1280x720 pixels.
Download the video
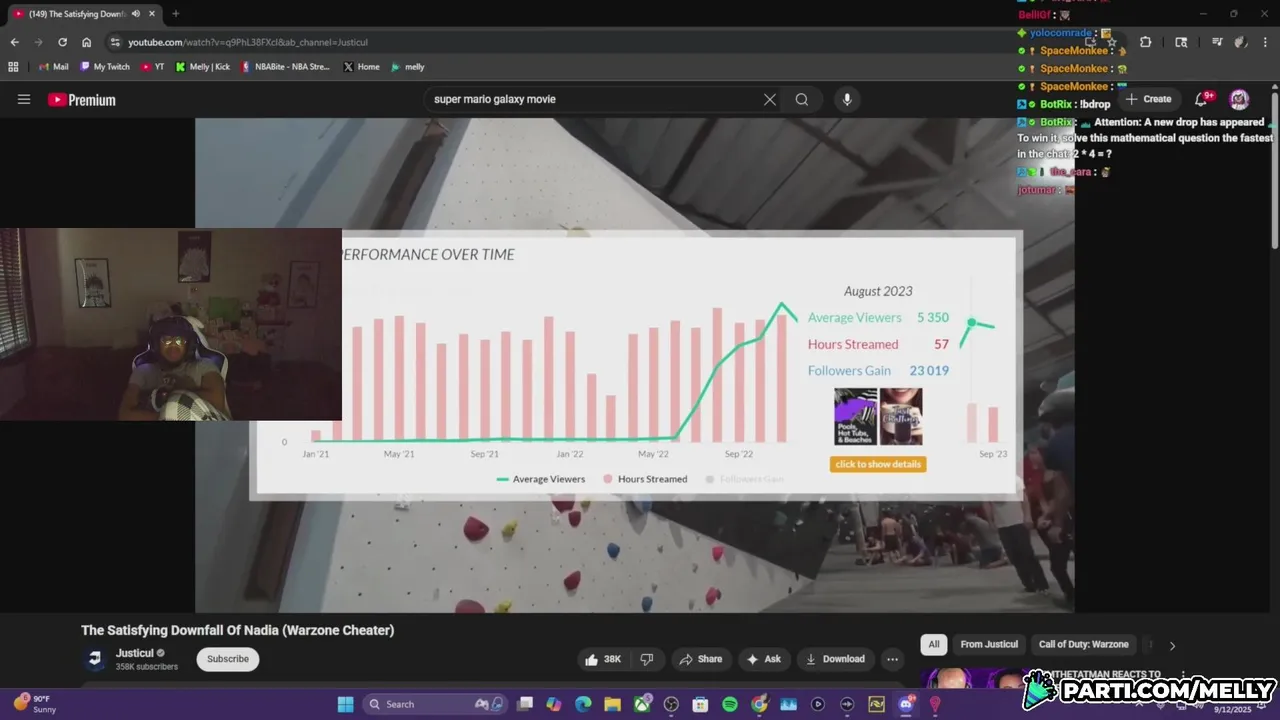click(x=835, y=659)
